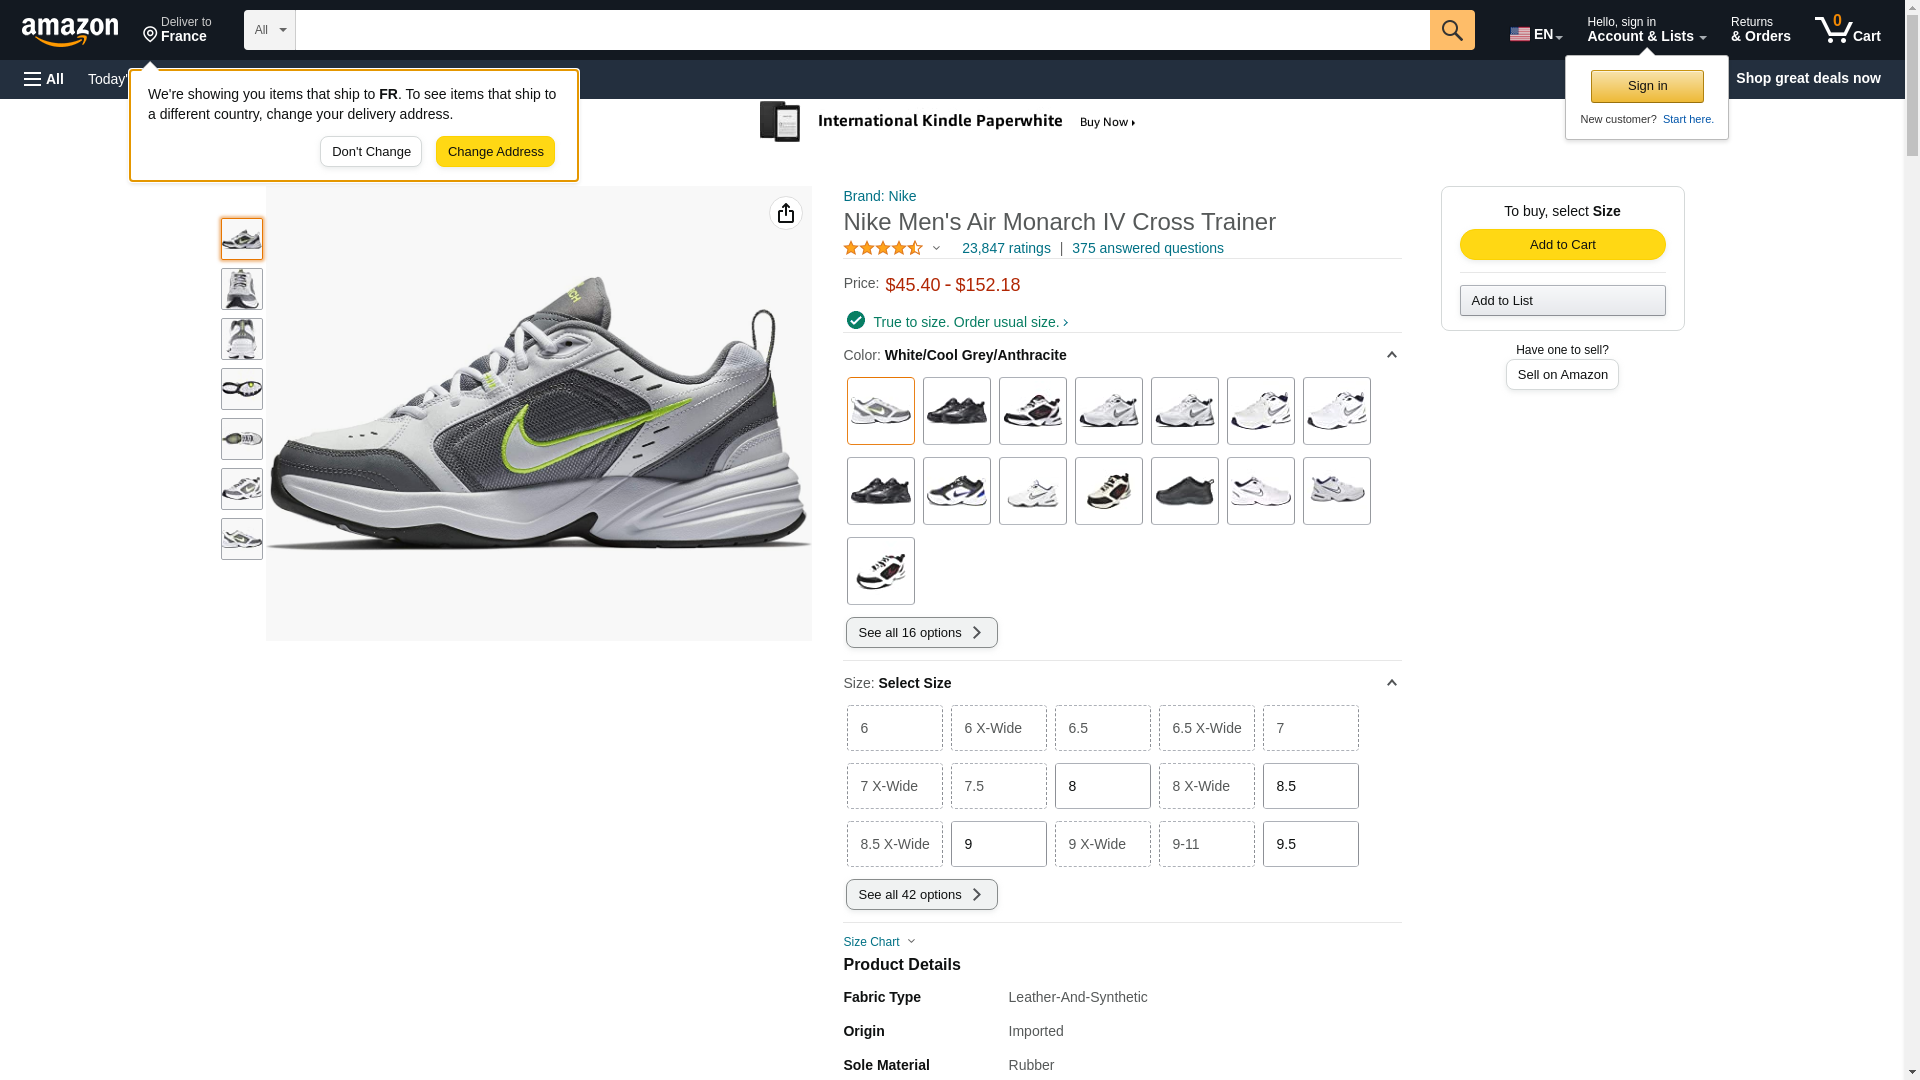Click the Amazon logo
This screenshot has width=1920, height=1080.
(x=70, y=31)
